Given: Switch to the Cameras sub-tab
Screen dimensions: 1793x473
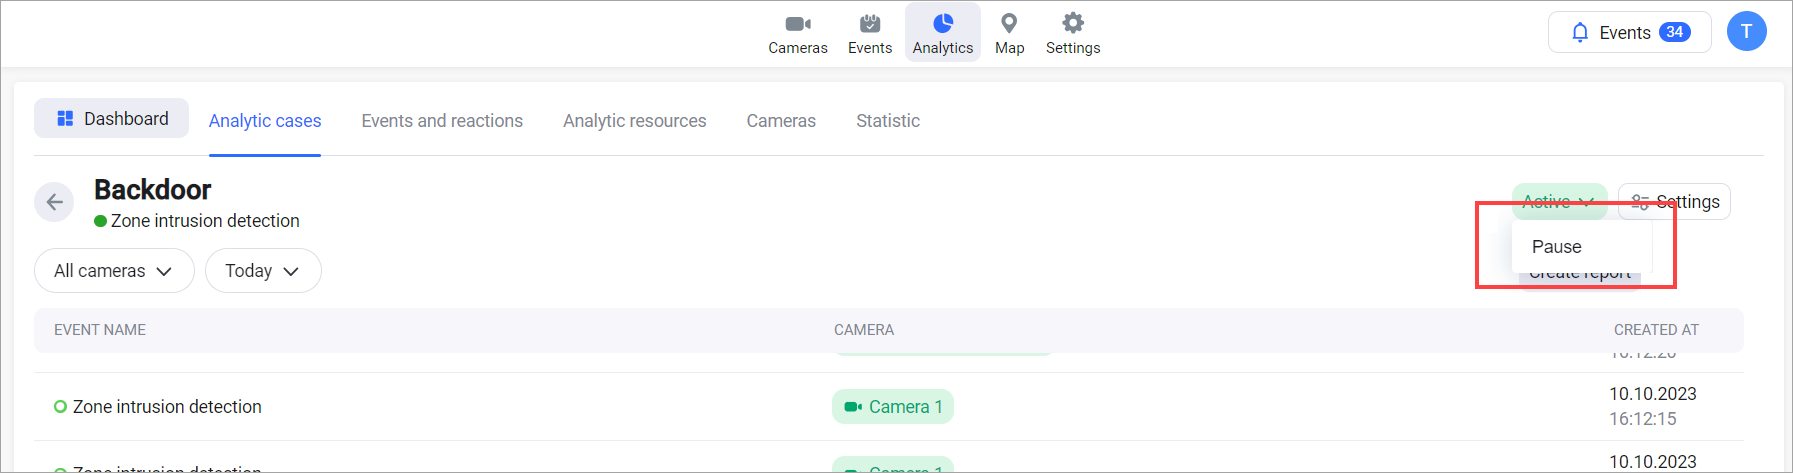Looking at the screenshot, I should coord(780,121).
